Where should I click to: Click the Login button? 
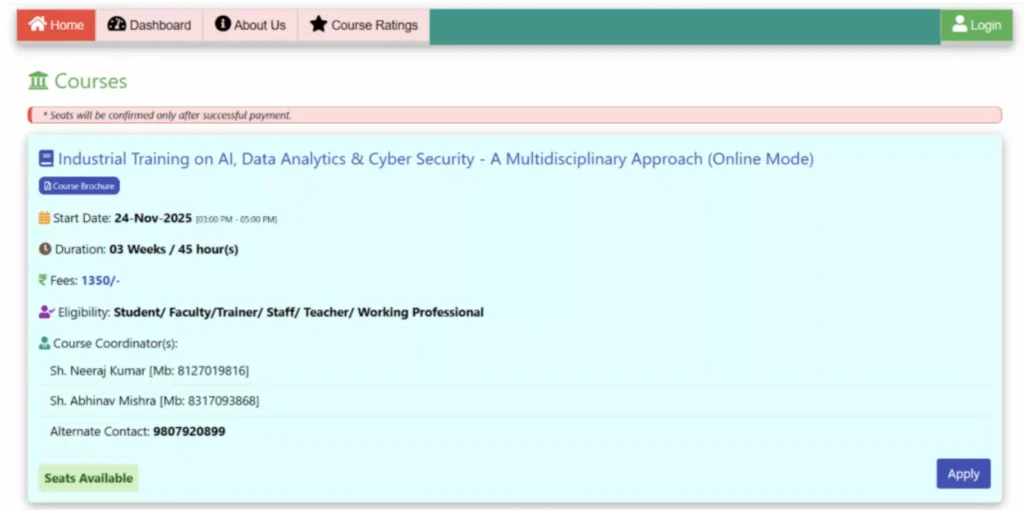[x=976, y=25]
